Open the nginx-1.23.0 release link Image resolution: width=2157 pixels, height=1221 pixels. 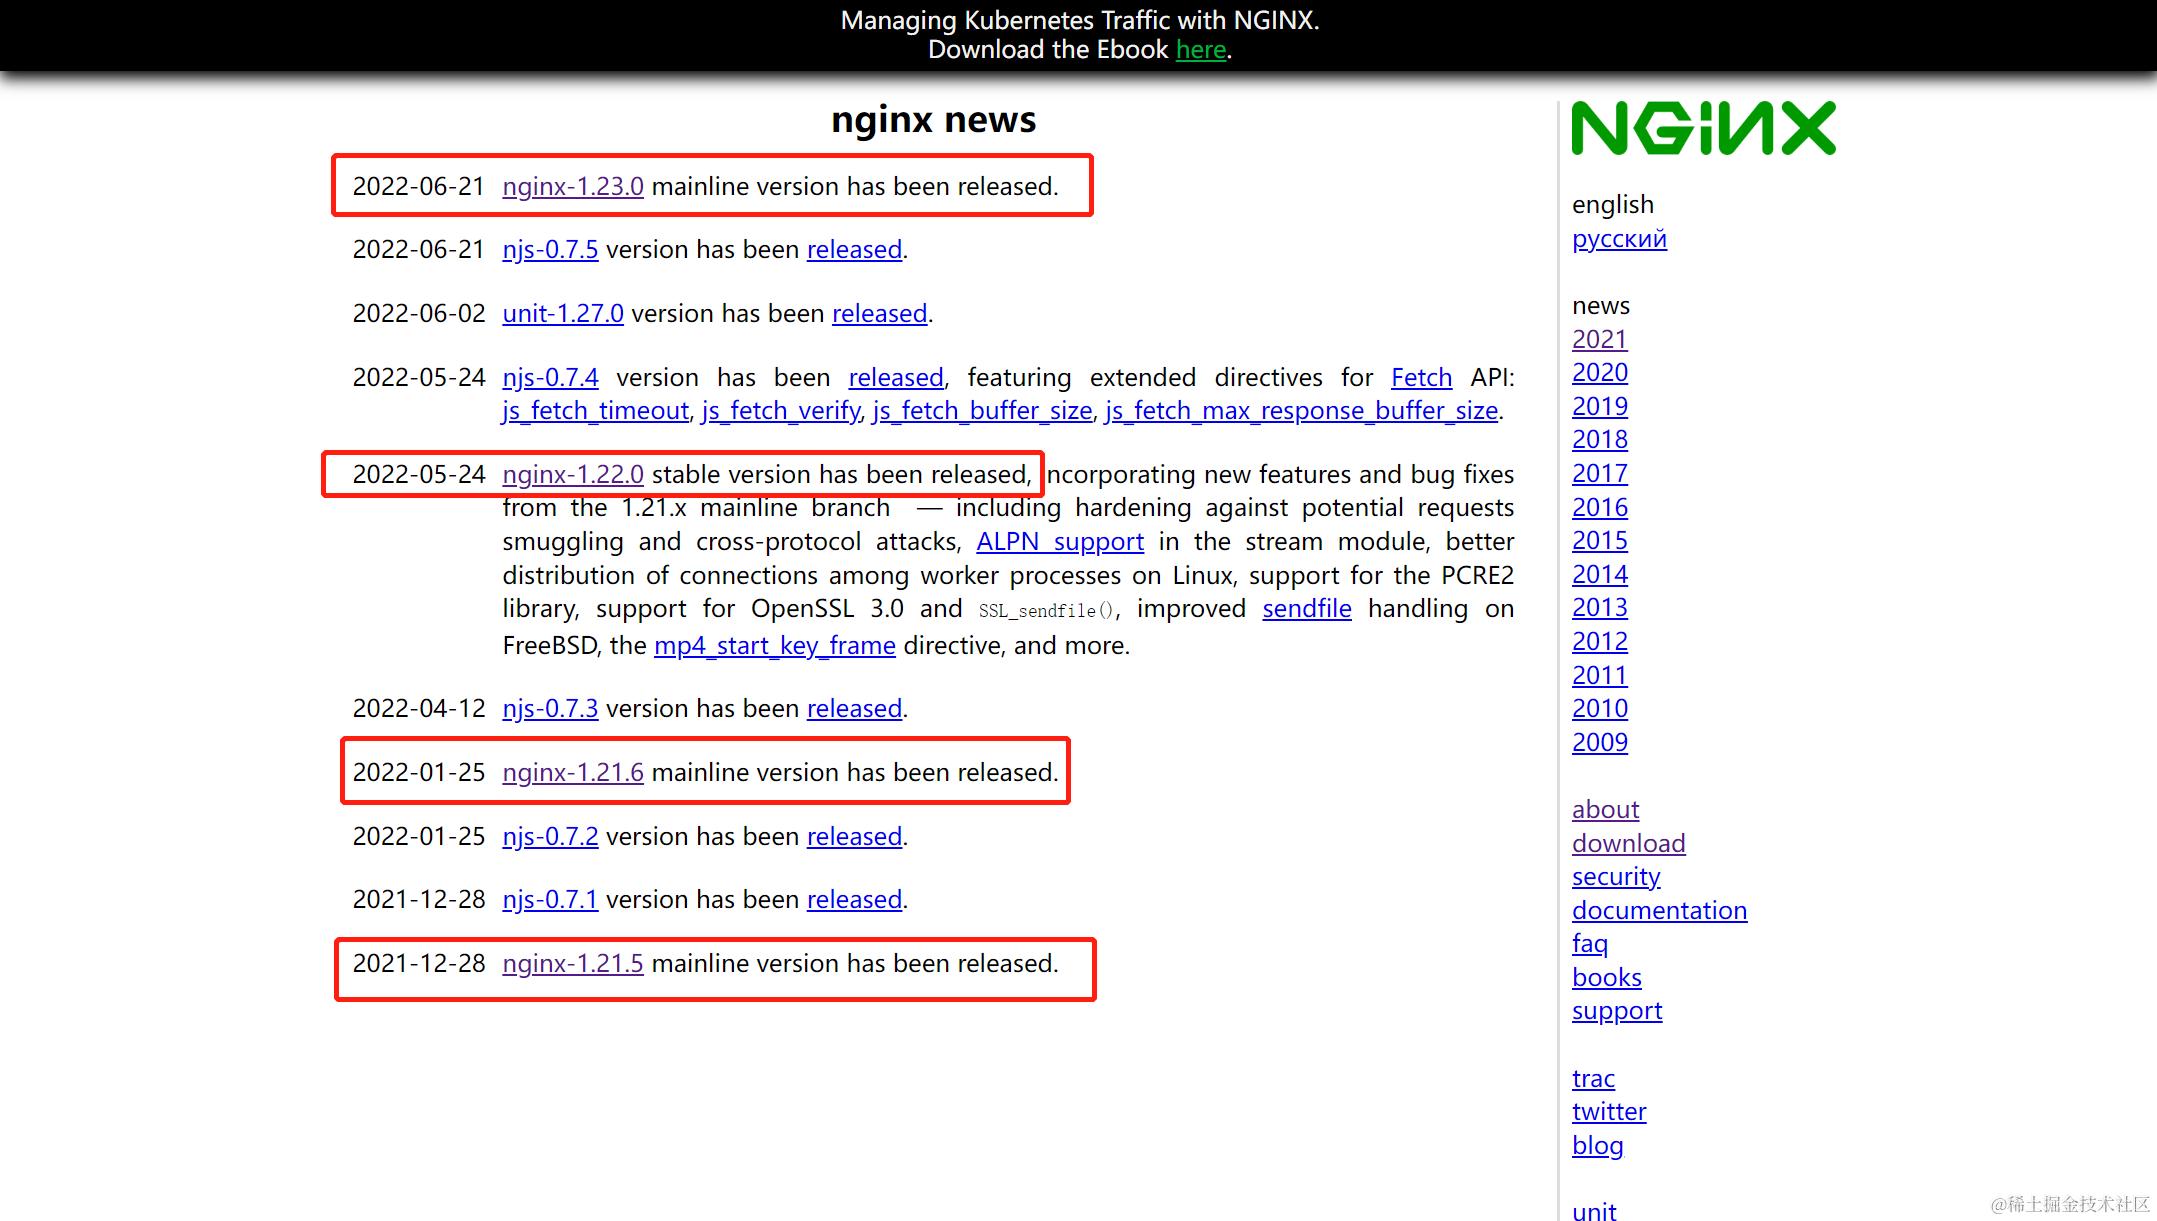point(572,187)
